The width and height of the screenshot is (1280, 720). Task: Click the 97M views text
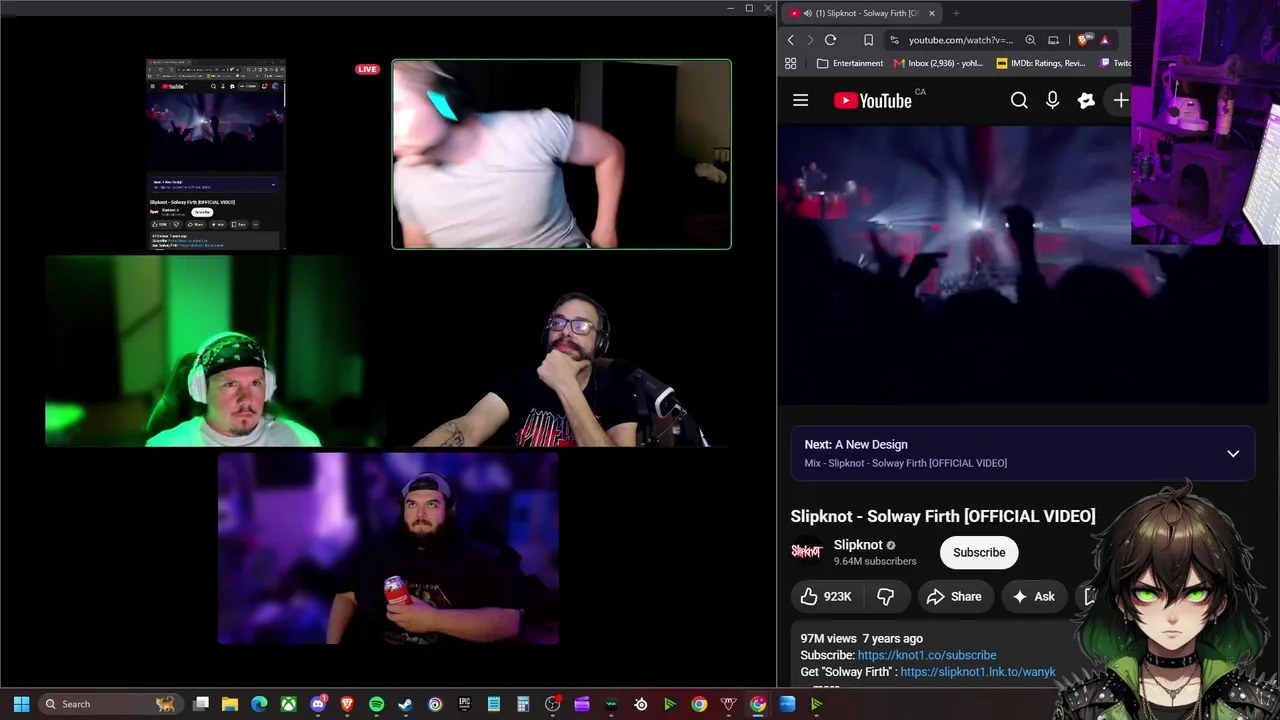click(x=829, y=638)
